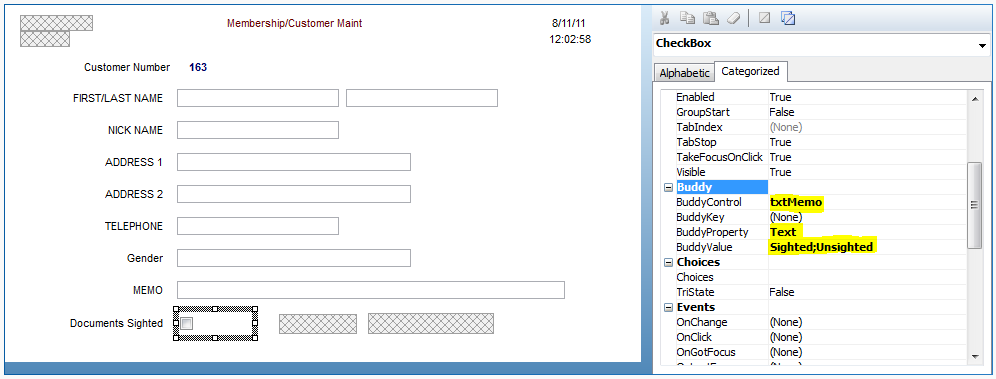Image resolution: width=996 pixels, height=379 pixels.
Task: Click the hatched placeholder next to checkbox
Action: tap(318, 323)
